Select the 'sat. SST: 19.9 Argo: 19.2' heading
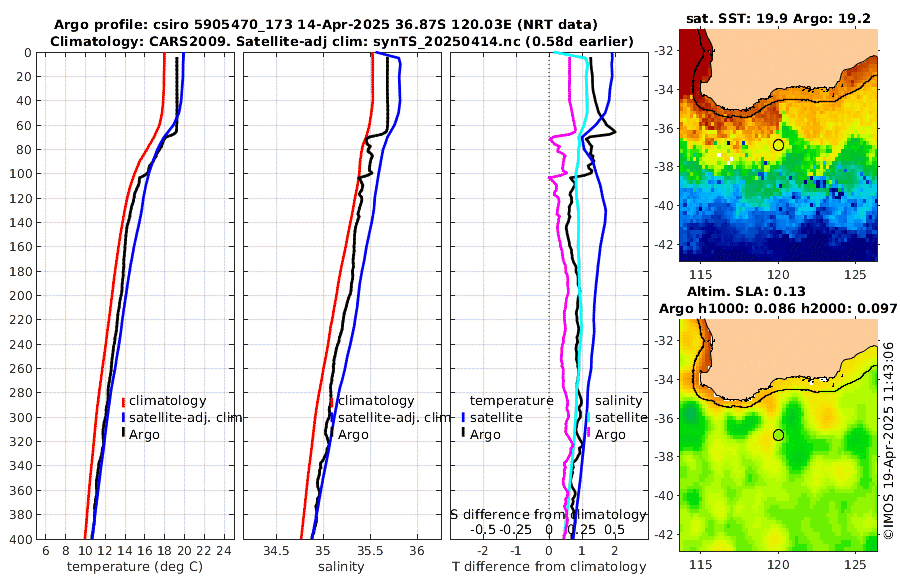Screen dimensions: 900x580 tap(778, 19)
